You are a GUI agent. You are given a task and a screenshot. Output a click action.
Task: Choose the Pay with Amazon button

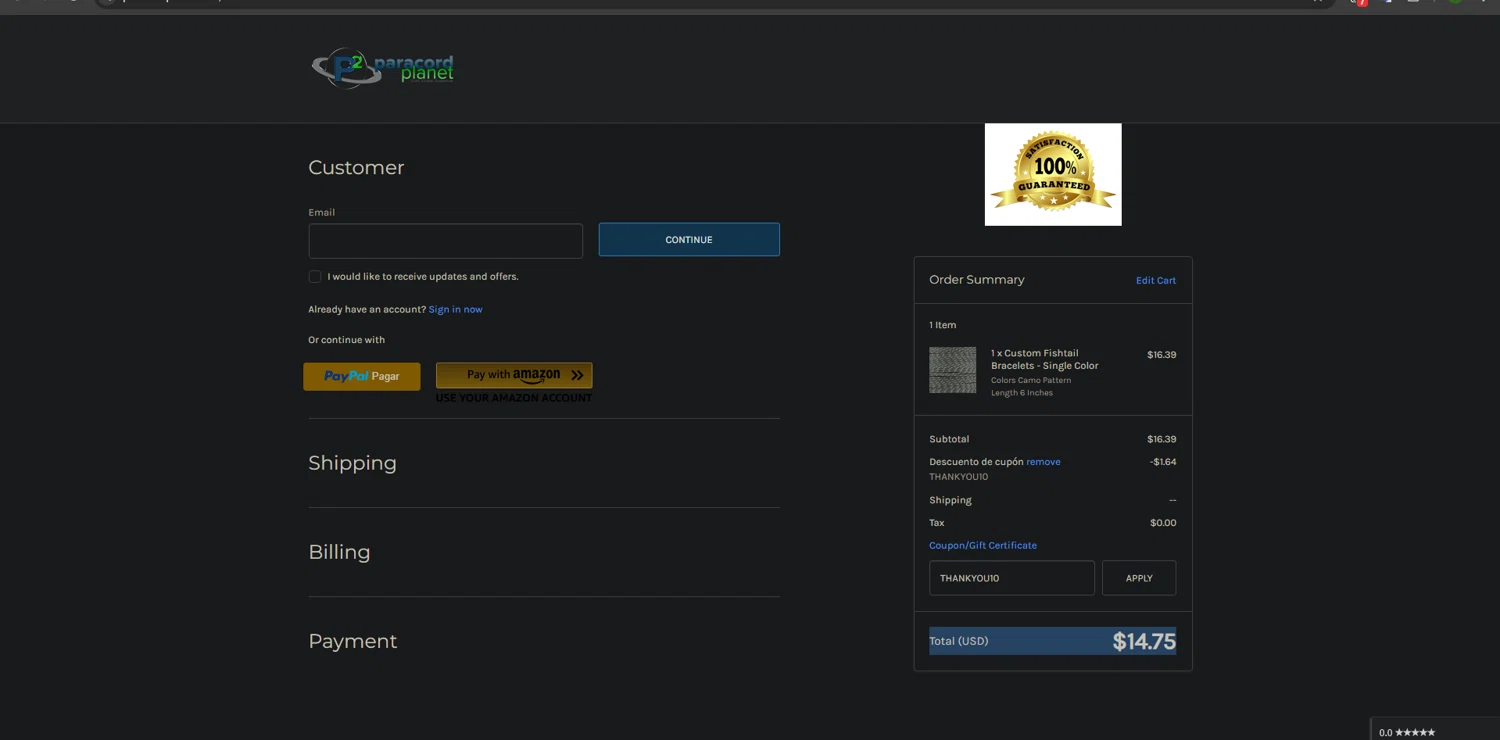pyautogui.click(x=514, y=375)
